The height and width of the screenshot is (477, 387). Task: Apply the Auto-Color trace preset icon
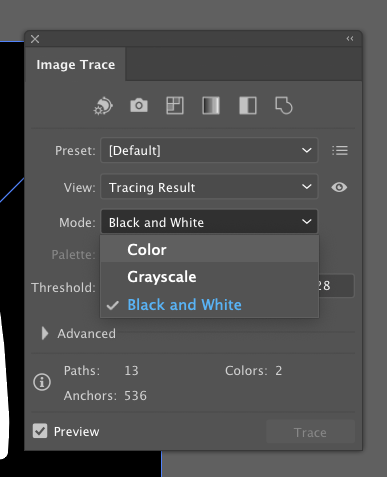103,106
